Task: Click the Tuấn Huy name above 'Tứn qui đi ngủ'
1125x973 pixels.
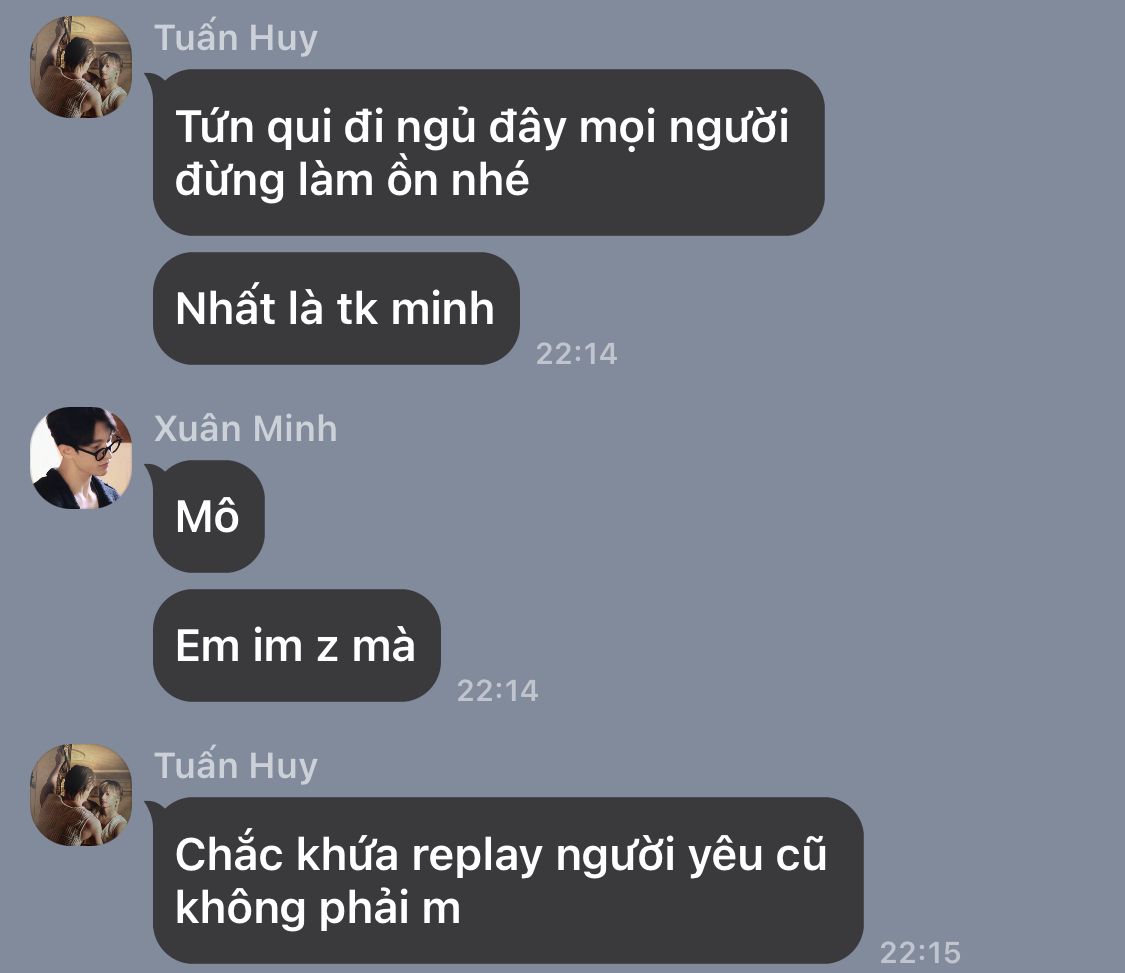Action: click(x=236, y=38)
